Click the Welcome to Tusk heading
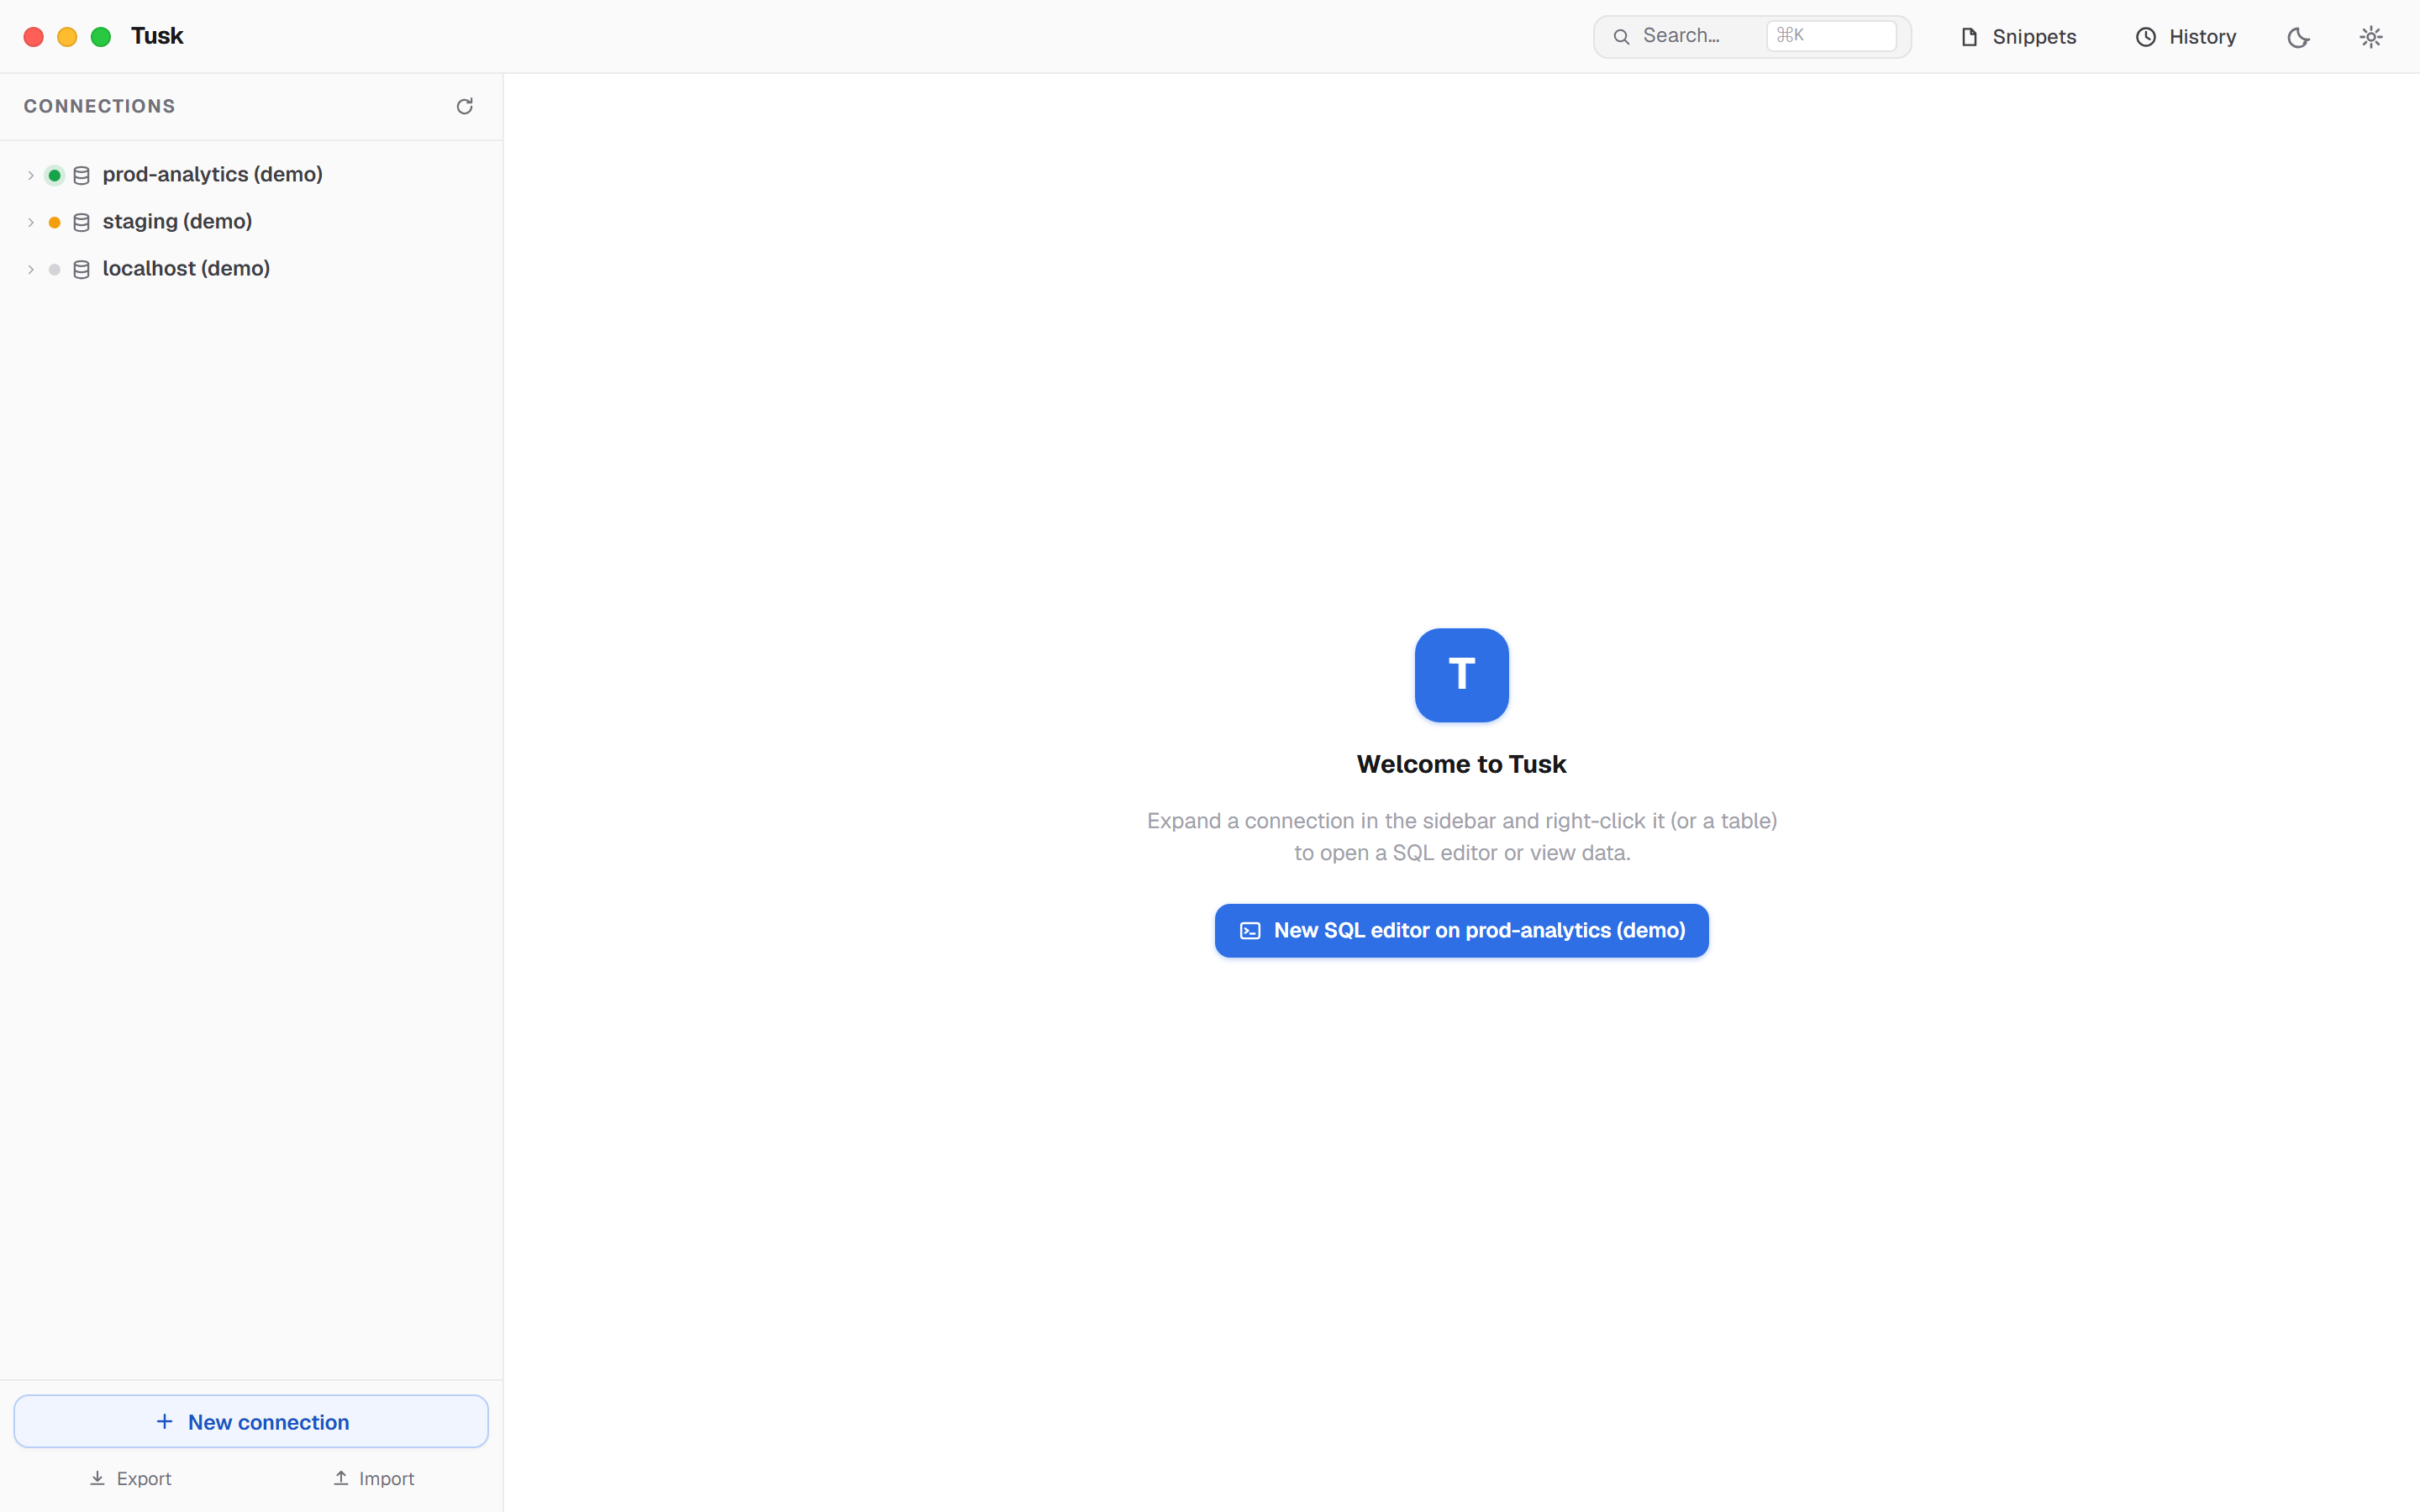Image resolution: width=2420 pixels, height=1512 pixels. (x=1461, y=764)
